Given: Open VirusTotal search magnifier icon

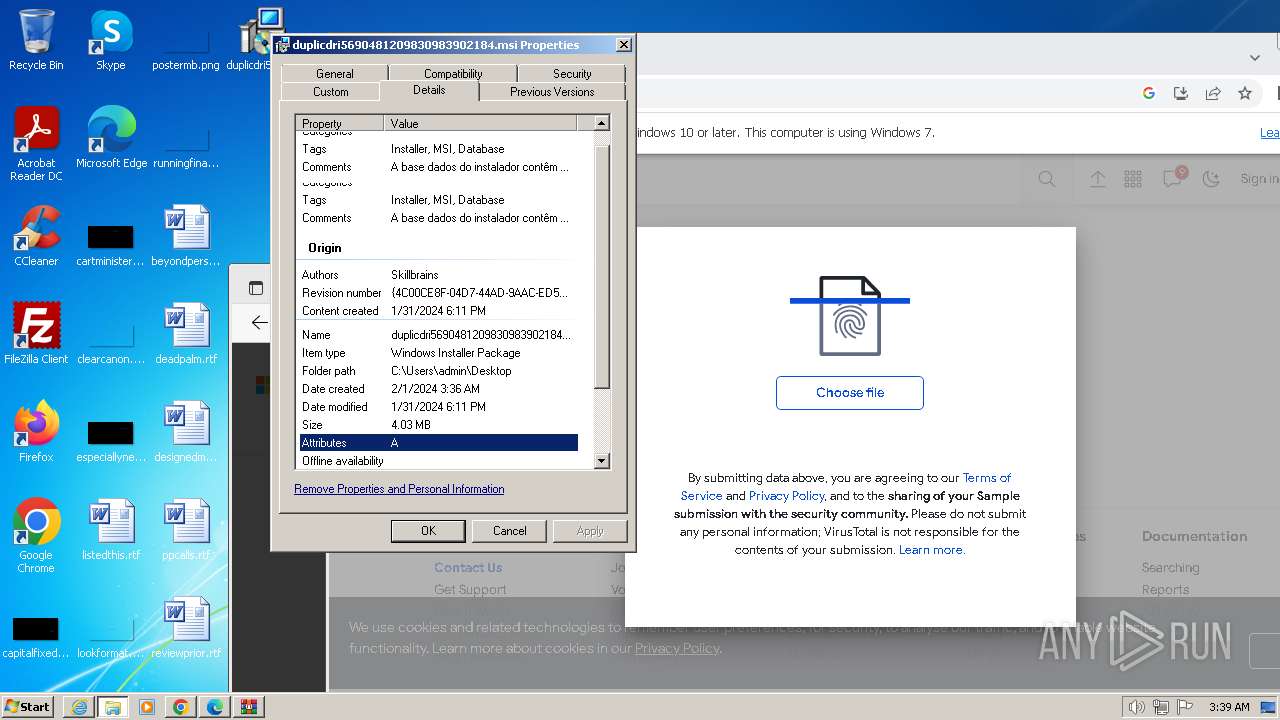Looking at the screenshot, I should 1047,179.
